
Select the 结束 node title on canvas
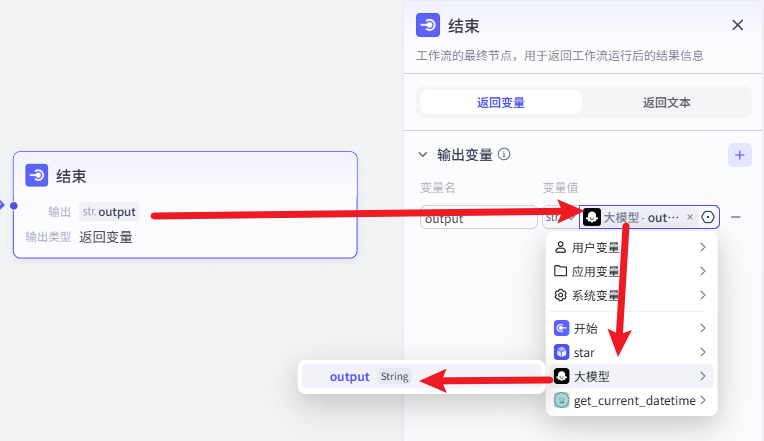click(x=71, y=176)
